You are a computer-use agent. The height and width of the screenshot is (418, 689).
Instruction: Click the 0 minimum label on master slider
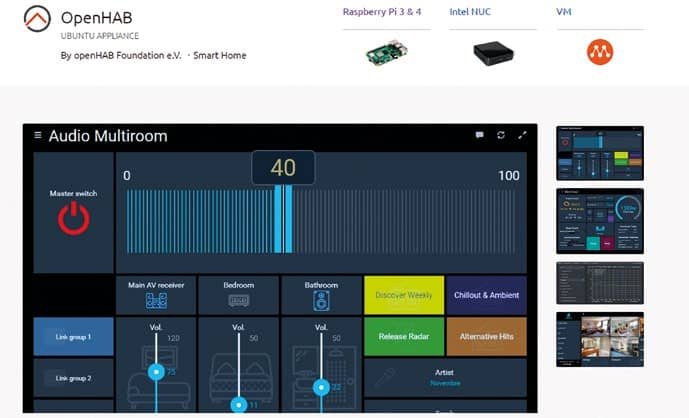(127, 176)
